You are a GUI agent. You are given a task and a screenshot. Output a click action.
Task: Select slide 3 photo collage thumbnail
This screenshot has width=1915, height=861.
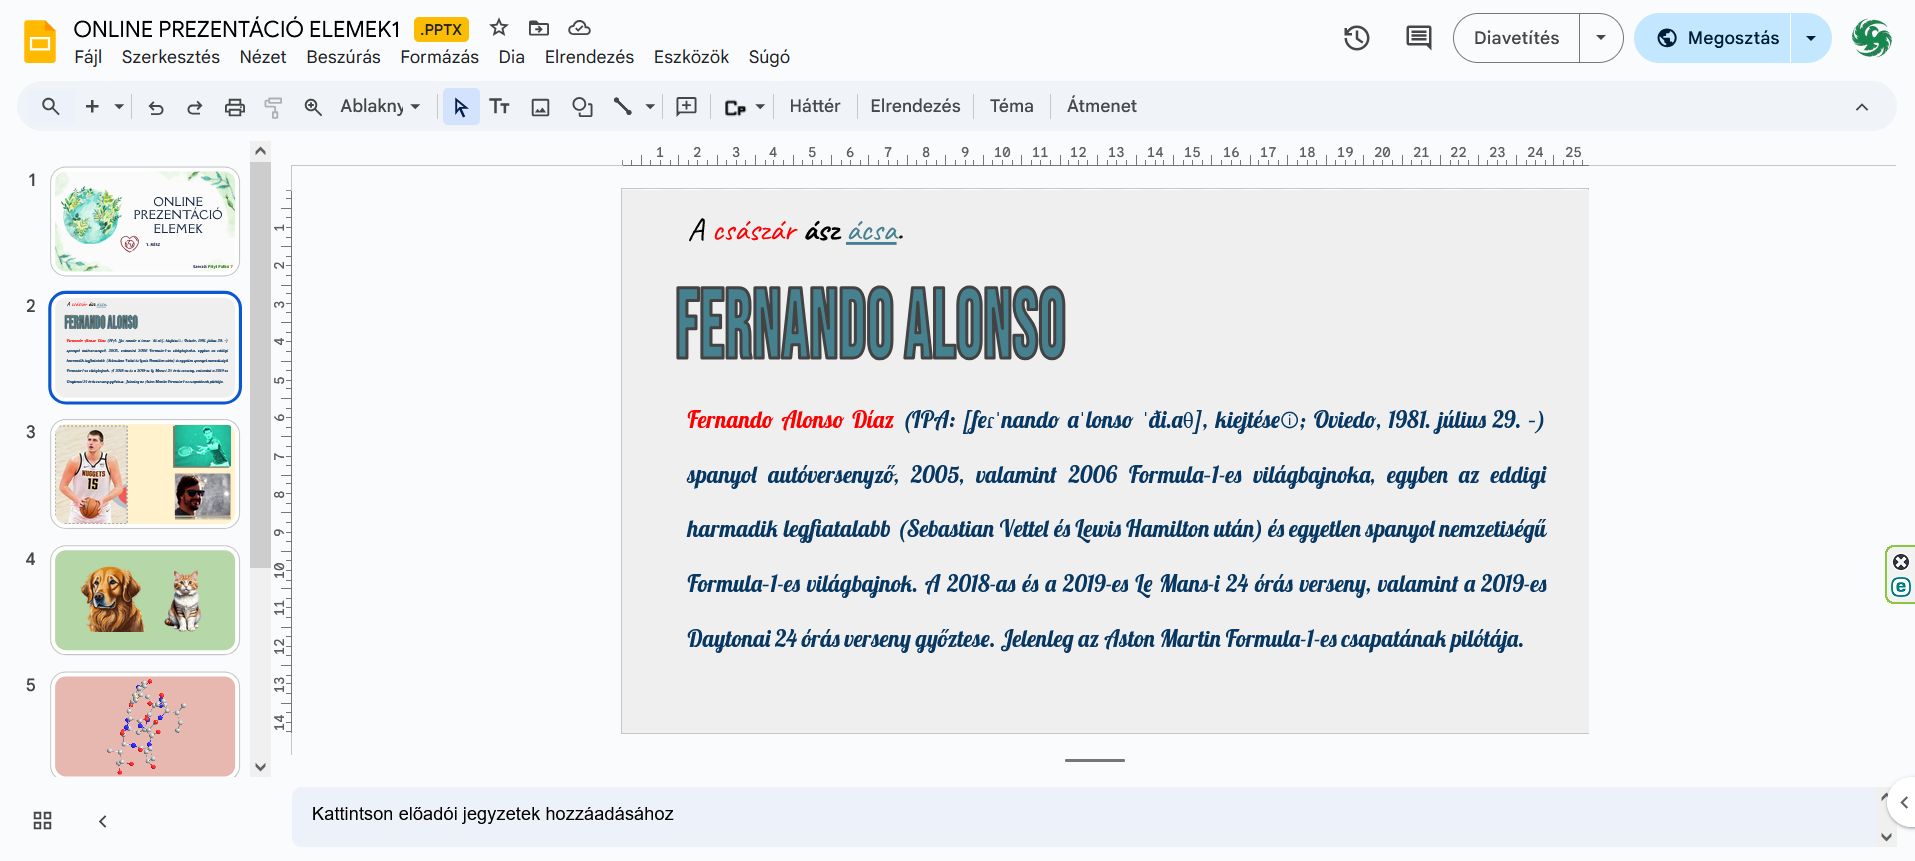pos(145,473)
